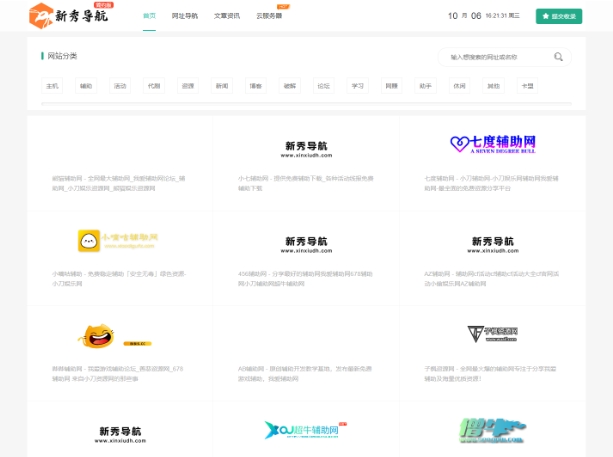The height and width of the screenshot is (457, 613).
Task: Select the 博客 category tag
Action: point(256,86)
